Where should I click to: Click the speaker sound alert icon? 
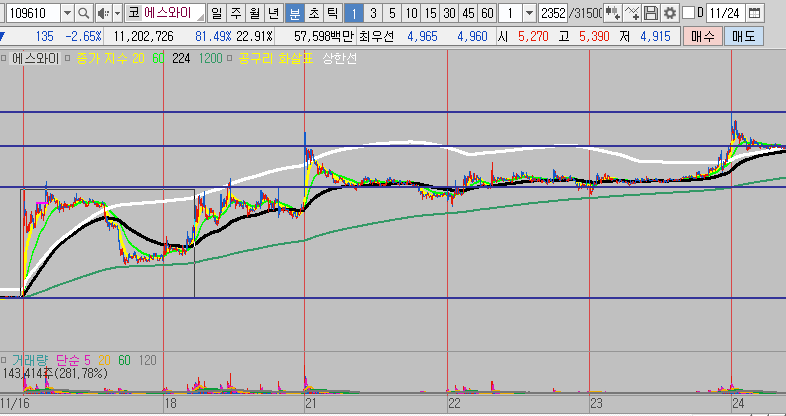pos(103,13)
